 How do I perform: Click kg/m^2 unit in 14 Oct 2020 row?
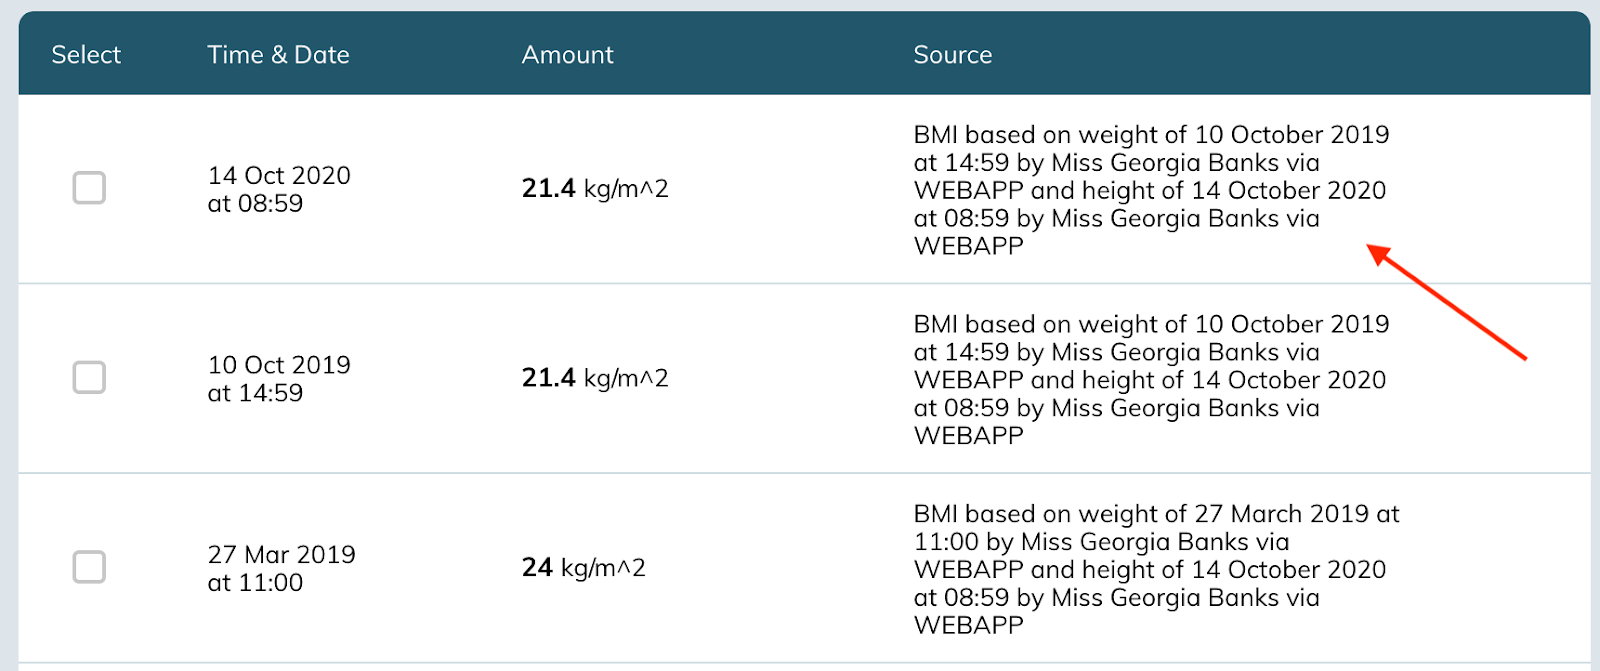[626, 188]
